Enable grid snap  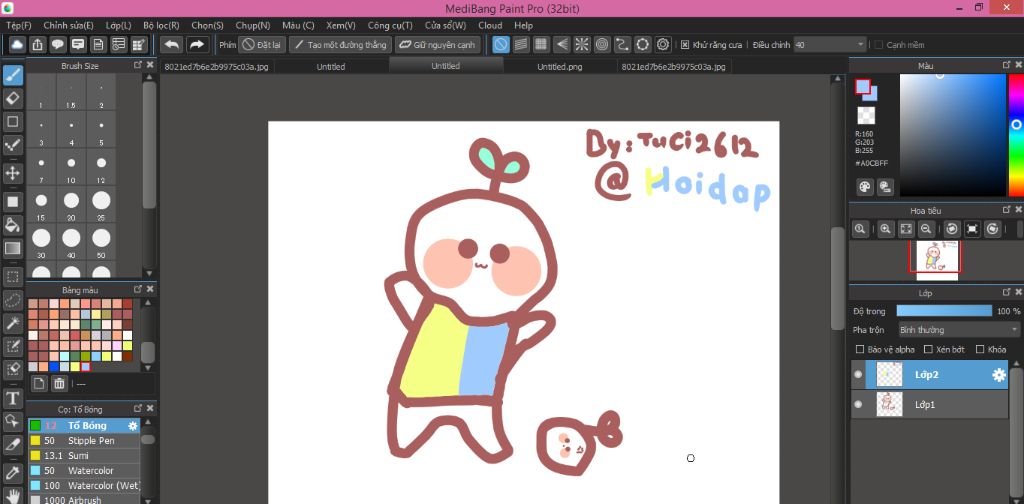(541, 44)
